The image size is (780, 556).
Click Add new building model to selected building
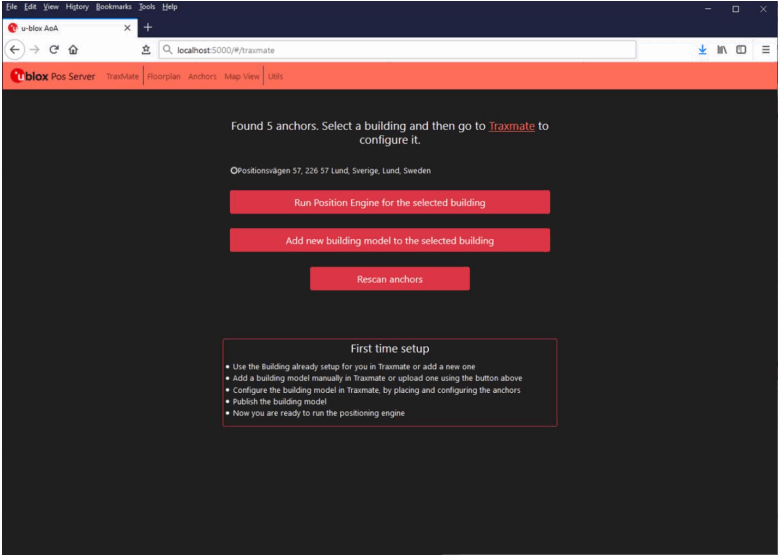pos(390,240)
